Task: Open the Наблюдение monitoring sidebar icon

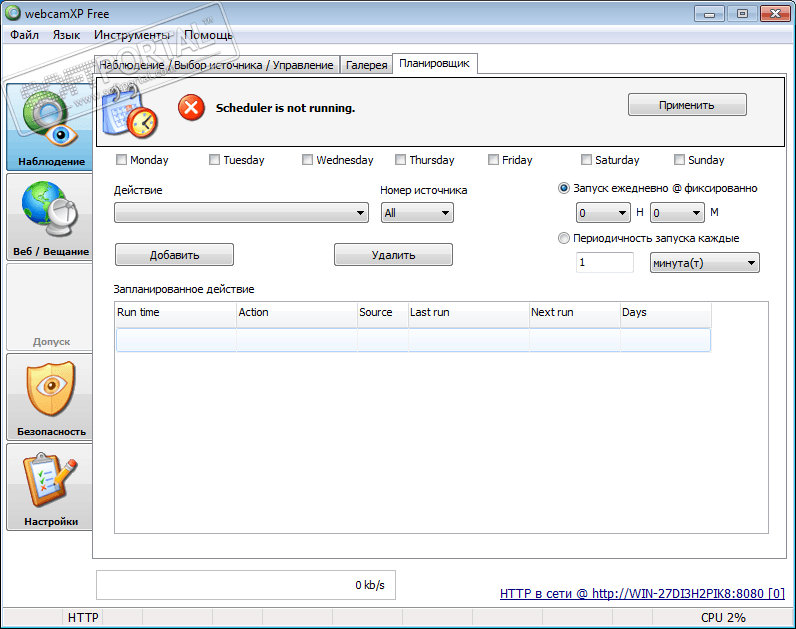Action: tap(50, 127)
